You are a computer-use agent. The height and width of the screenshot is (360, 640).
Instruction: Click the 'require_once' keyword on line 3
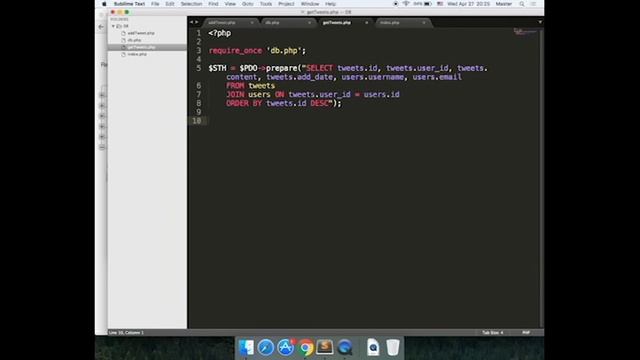[235, 51]
